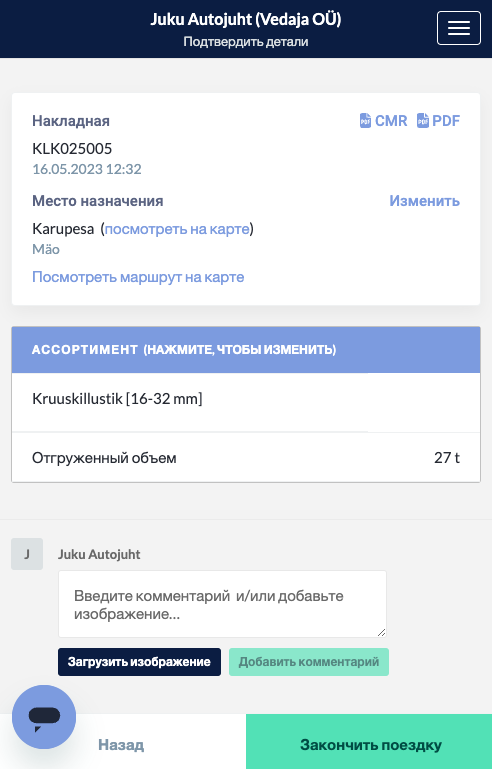492x769 pixels.
Task: Click the comment box resize handle
Action: click(x=381, y=632)
